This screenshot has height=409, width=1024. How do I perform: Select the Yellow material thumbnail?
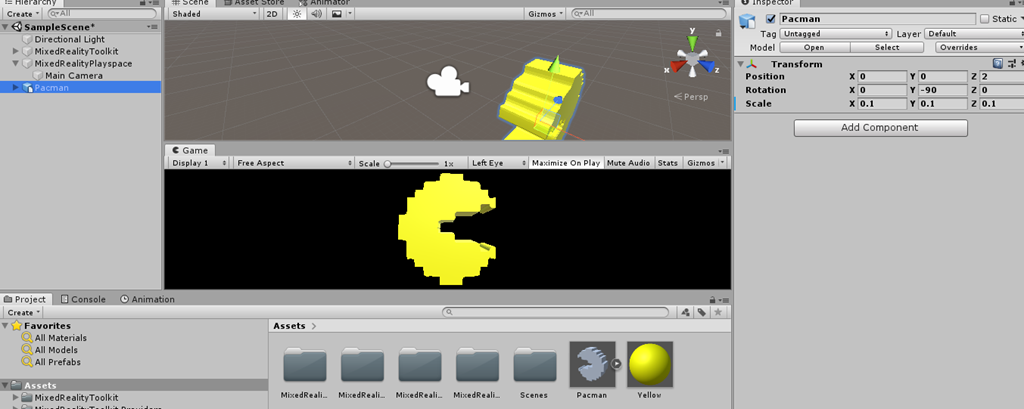click(x=649, y=364)
